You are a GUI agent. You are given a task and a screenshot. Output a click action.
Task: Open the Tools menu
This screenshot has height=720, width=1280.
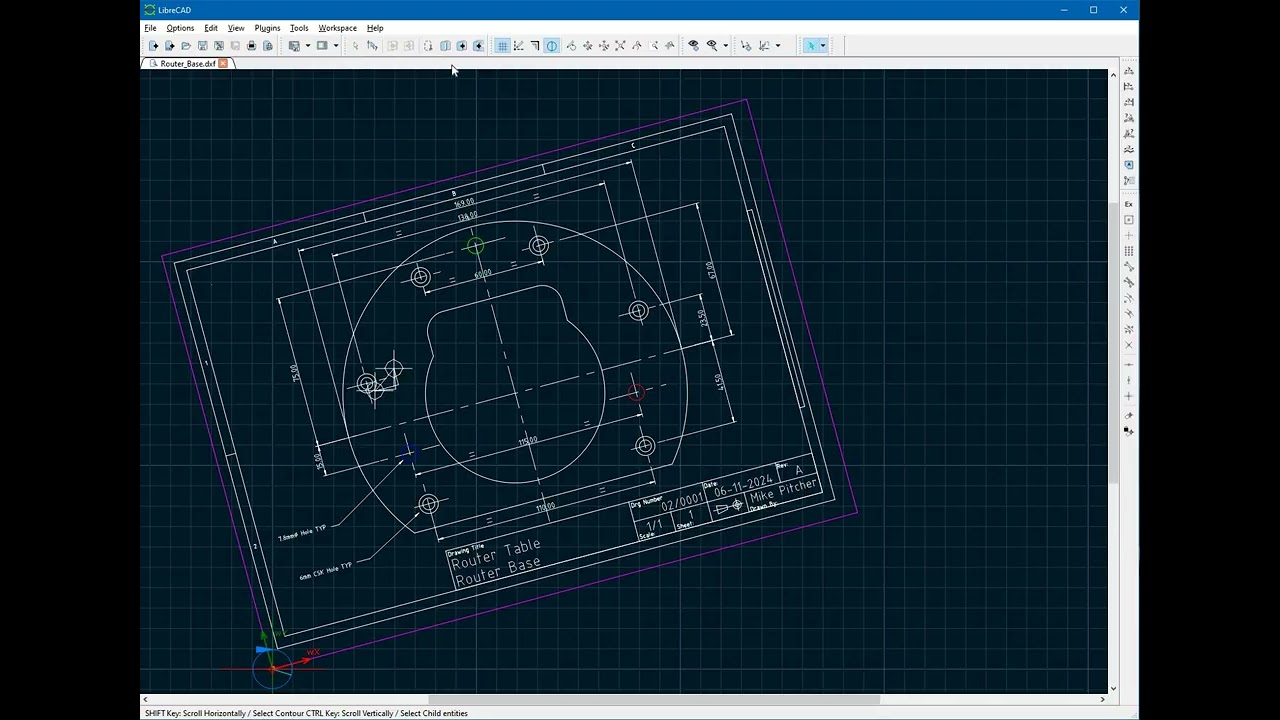tap(299, 28)
